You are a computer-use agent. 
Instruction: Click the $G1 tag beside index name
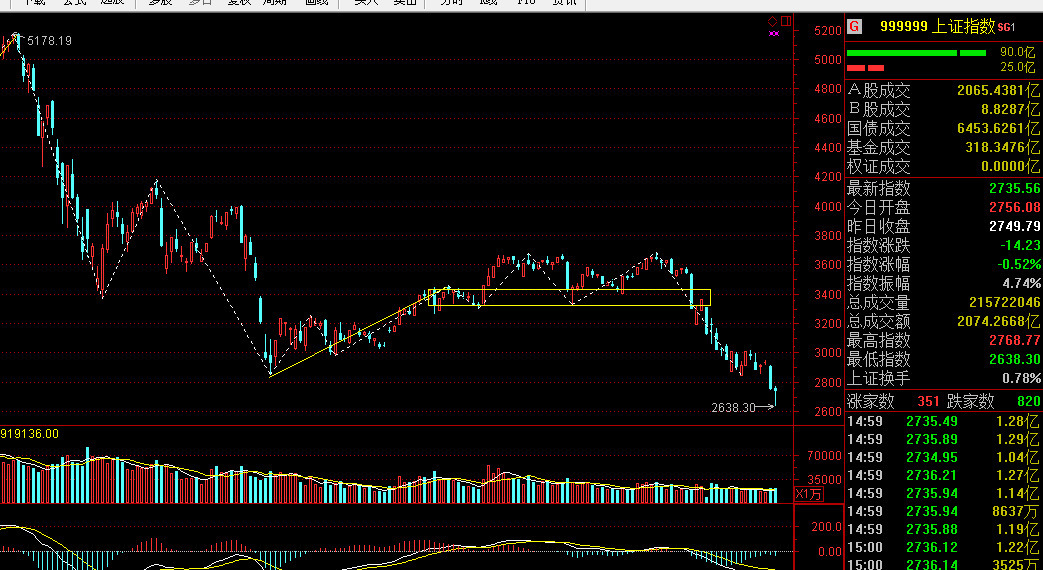click(x=1006, y=27)
